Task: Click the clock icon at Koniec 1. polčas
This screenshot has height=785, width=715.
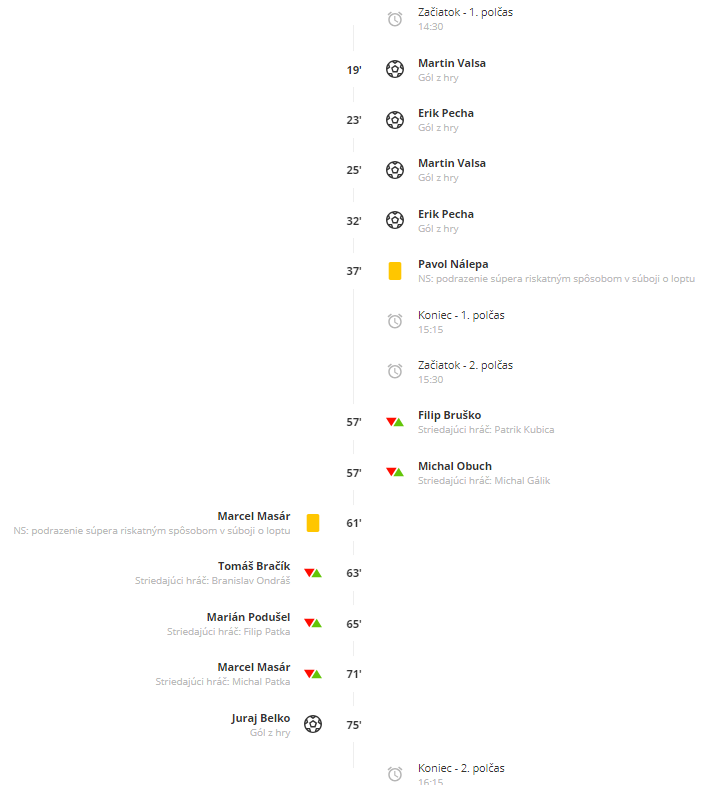Action: (395, 321)
